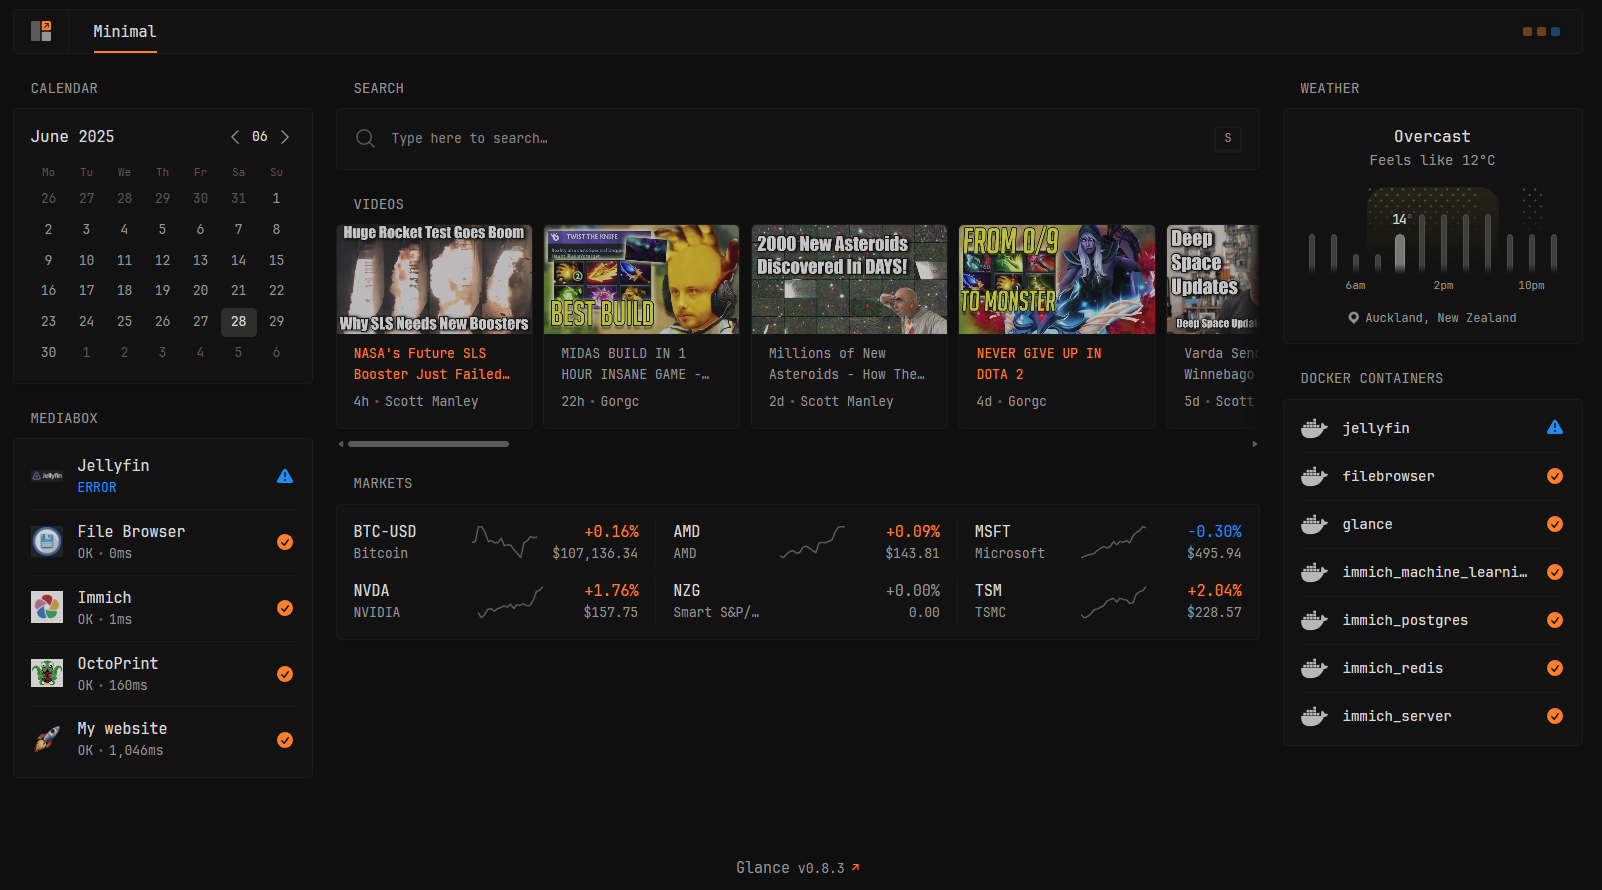Click glance container status checkmark
The width and height of the screenshot is (1602, 890).
click(x=1555, y=524)
